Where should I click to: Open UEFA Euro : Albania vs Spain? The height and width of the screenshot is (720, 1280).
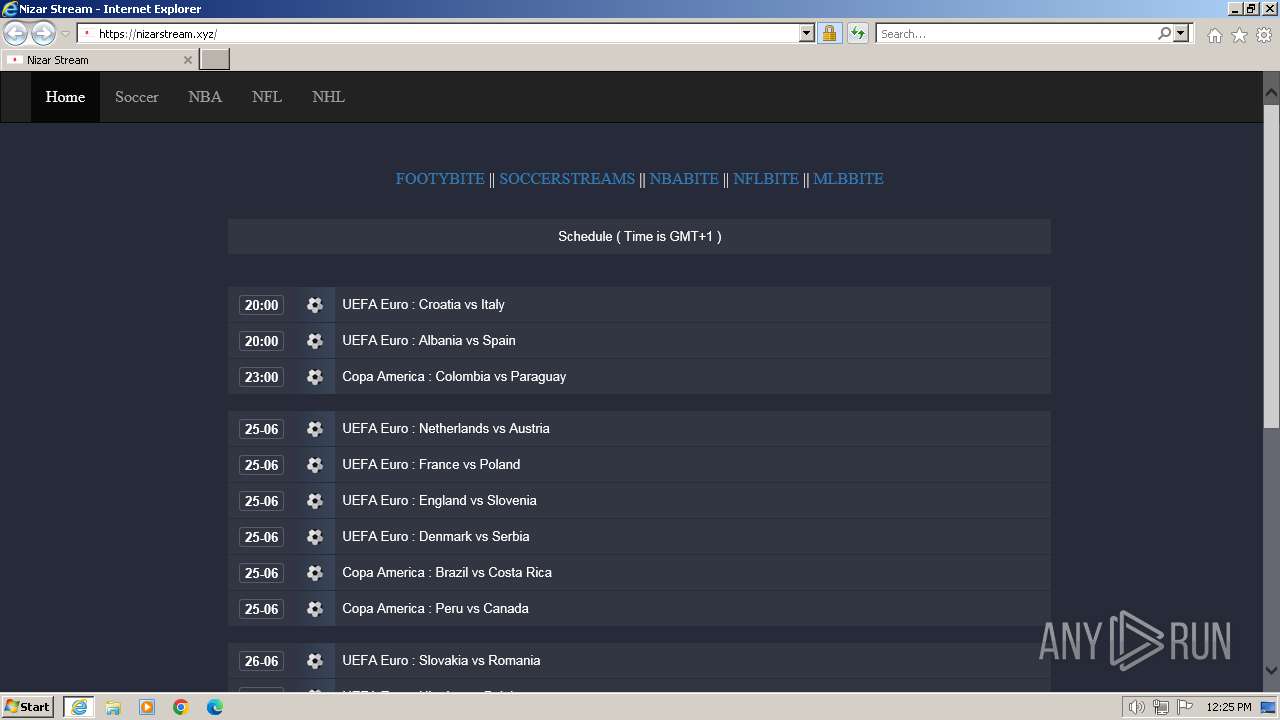coord(429,341)
